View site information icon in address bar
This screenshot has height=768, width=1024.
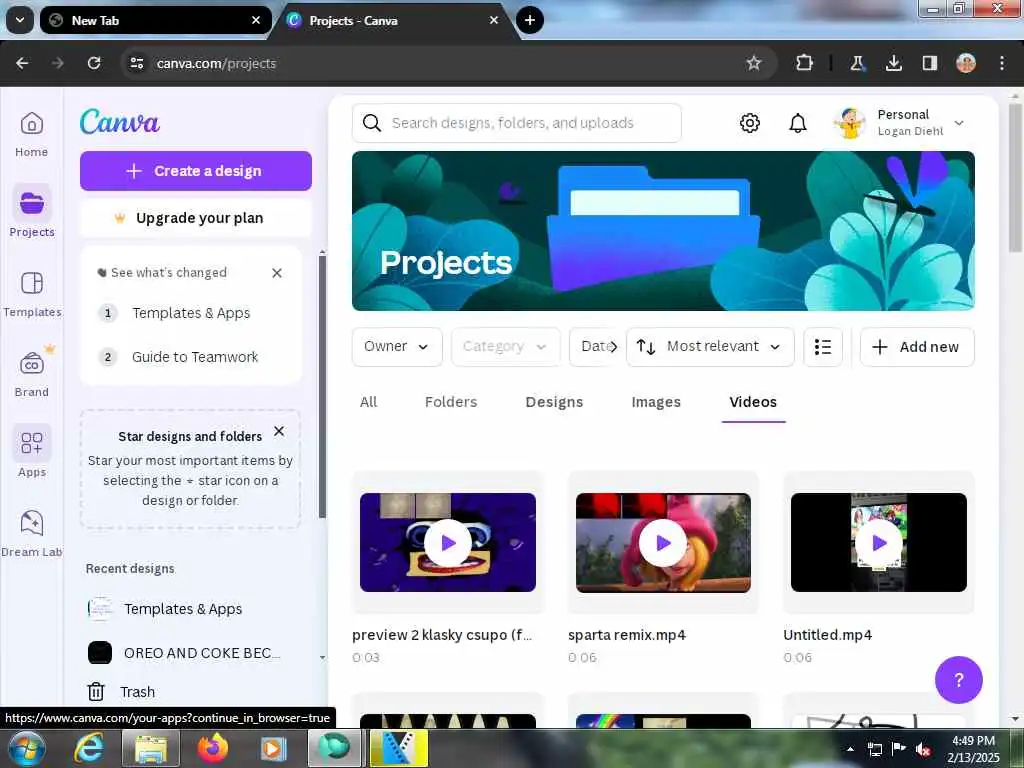(x=136, y=63)
